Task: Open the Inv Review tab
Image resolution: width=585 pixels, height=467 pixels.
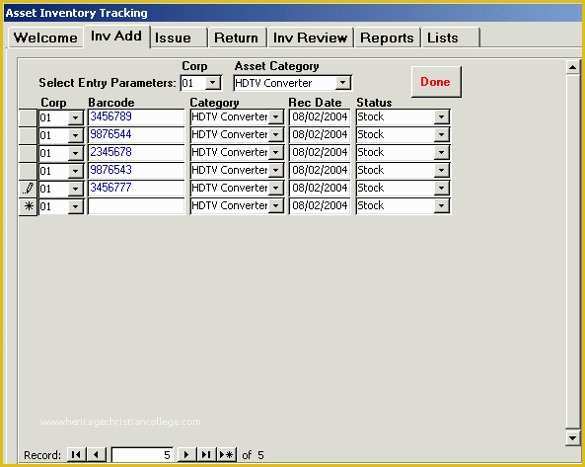Action: click(310, 38)
